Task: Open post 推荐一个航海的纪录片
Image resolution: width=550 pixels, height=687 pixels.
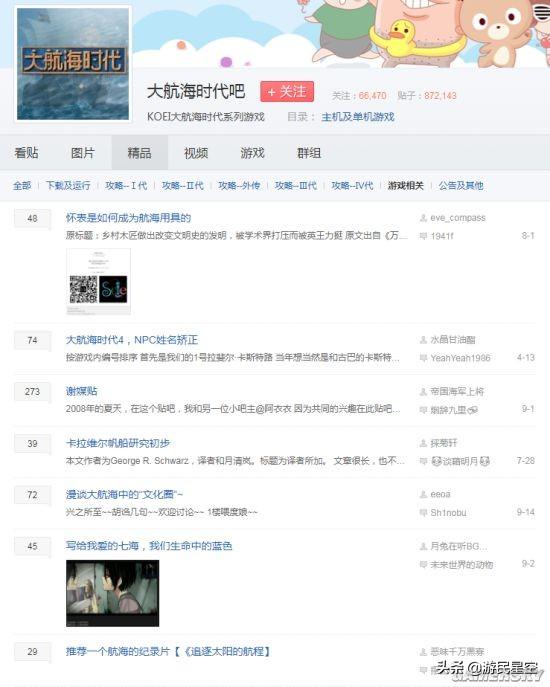Action: point(168,652)
